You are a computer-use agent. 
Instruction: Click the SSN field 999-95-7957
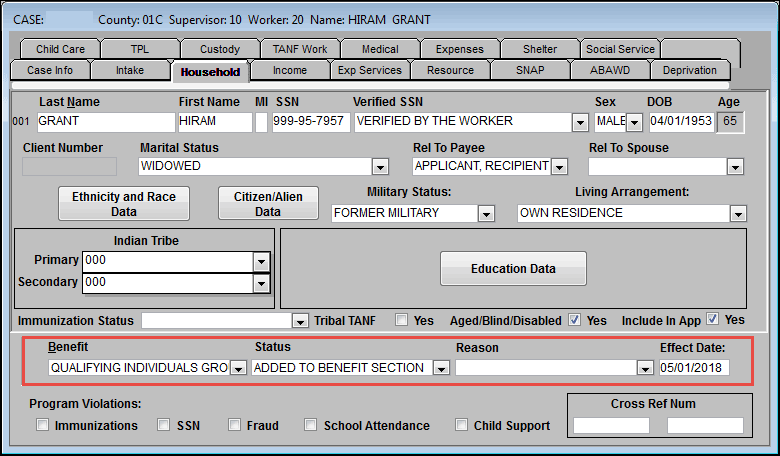click(x=311, y=122)
